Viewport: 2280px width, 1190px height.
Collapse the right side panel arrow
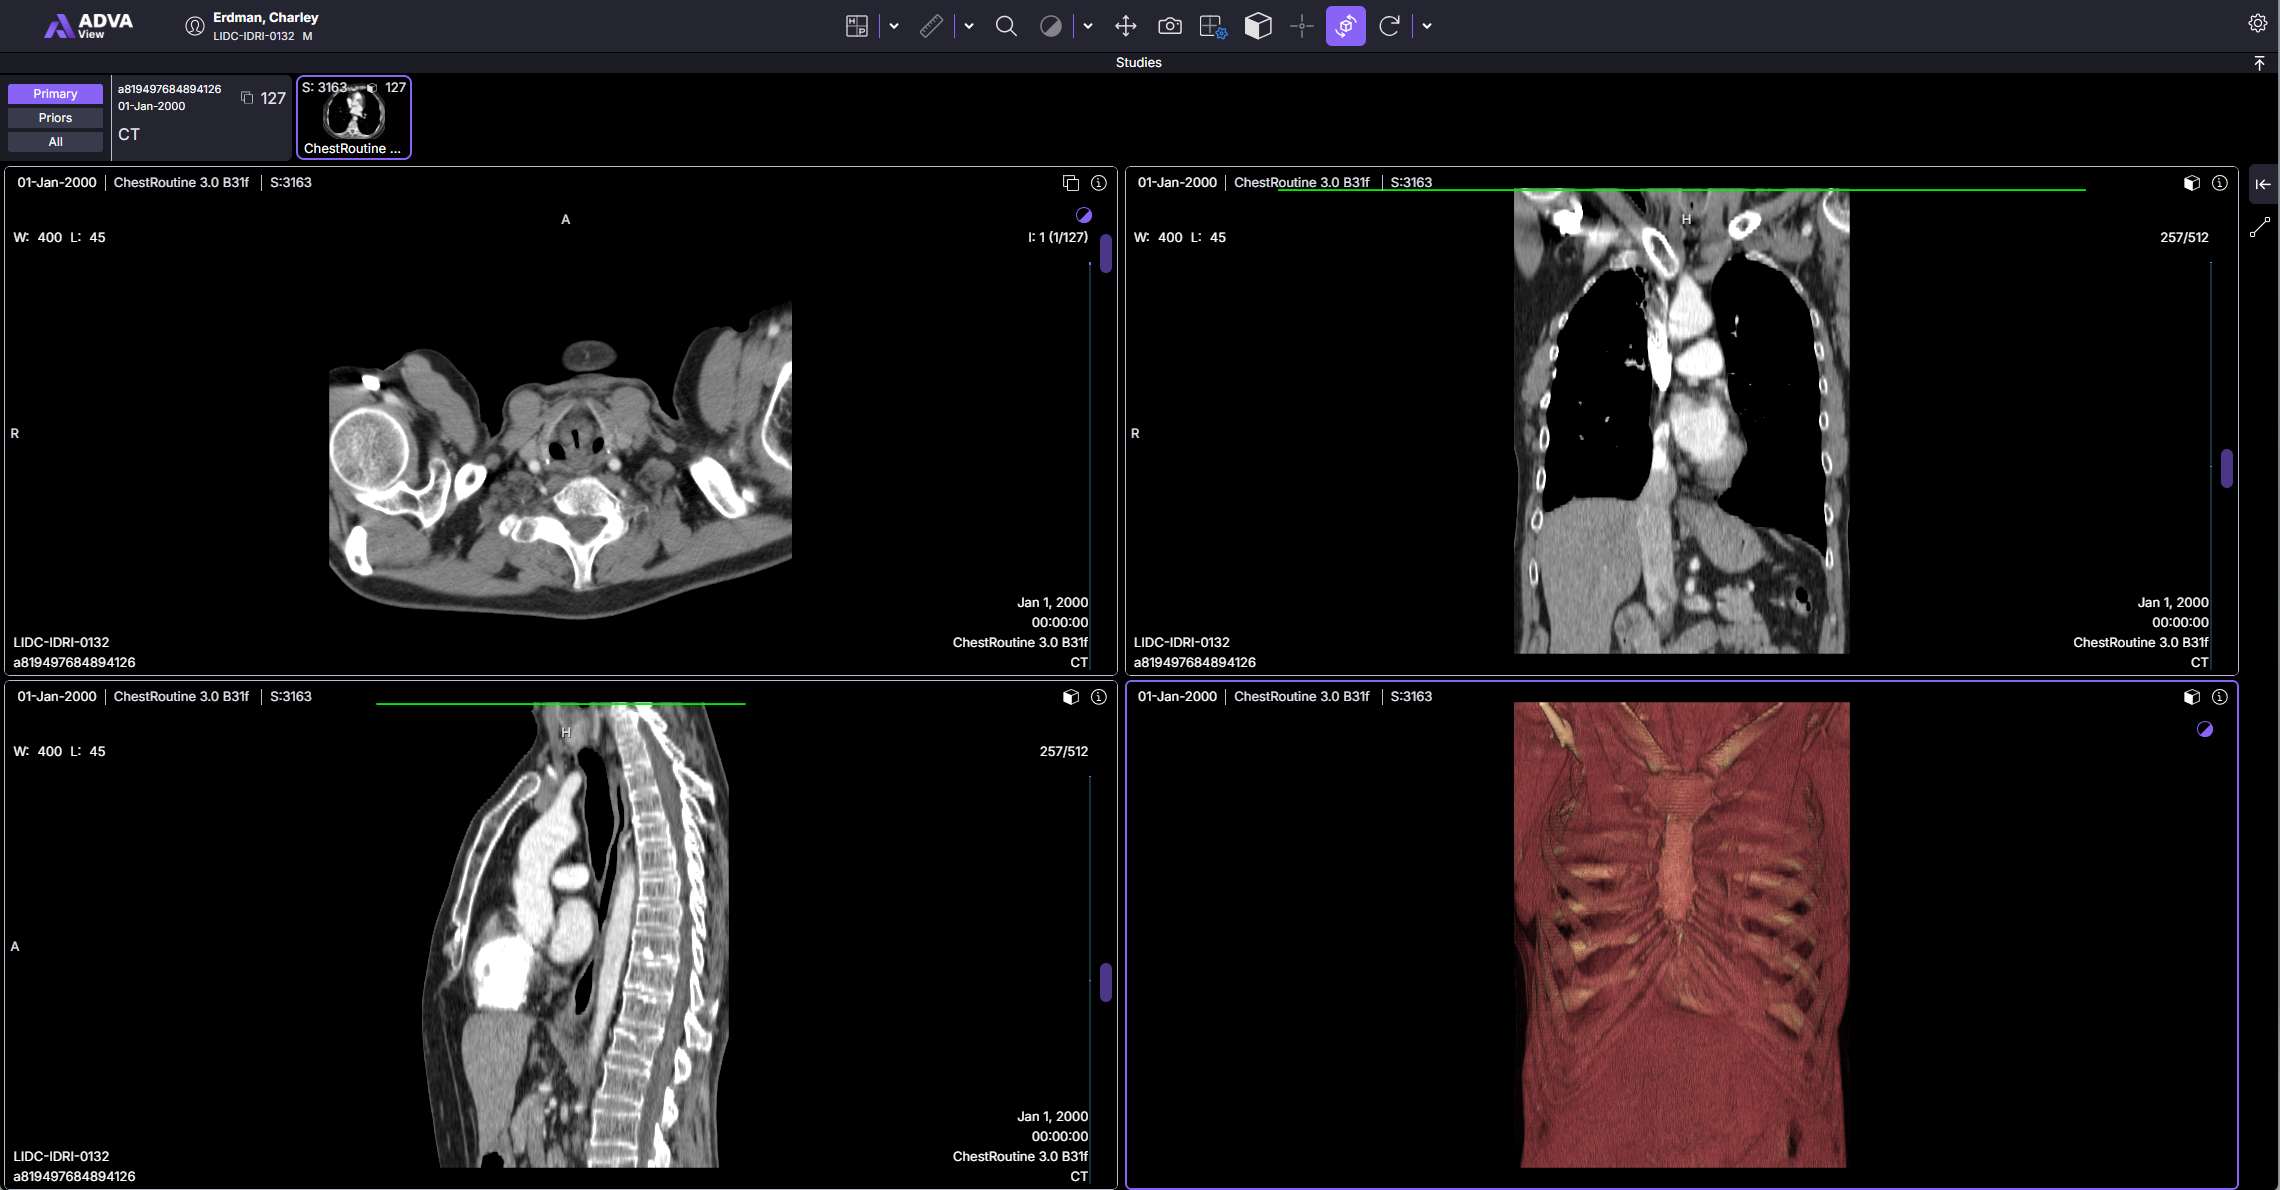2263,184
